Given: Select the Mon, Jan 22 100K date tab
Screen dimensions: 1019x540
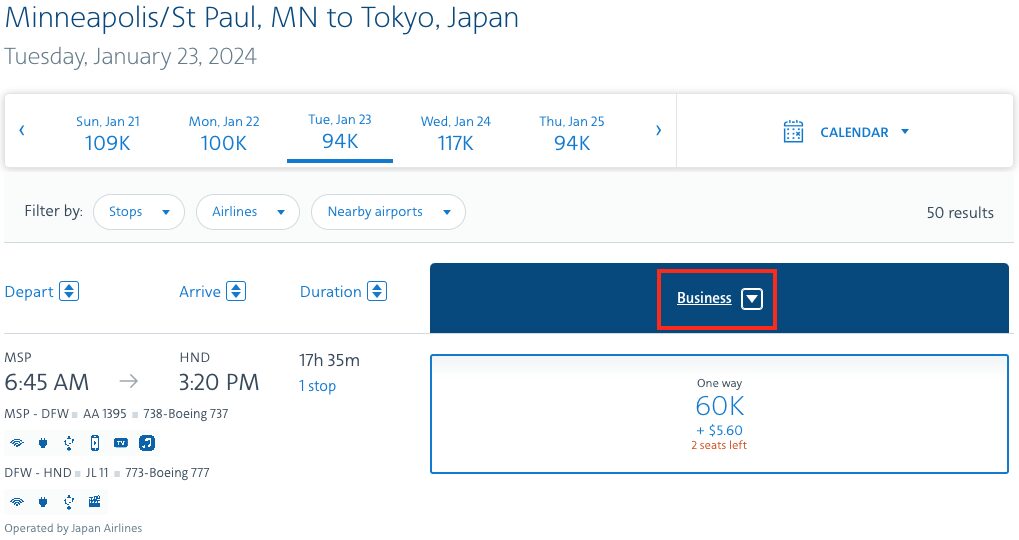Looking at the screenshot, I should click(224, 133).
